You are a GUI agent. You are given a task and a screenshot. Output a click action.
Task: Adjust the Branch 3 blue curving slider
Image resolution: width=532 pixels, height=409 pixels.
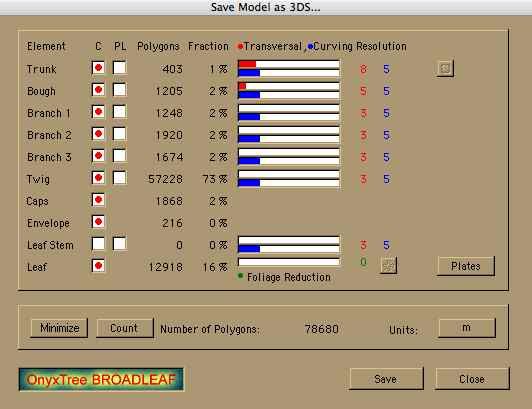pyautogui.click(x=289, y=161)
